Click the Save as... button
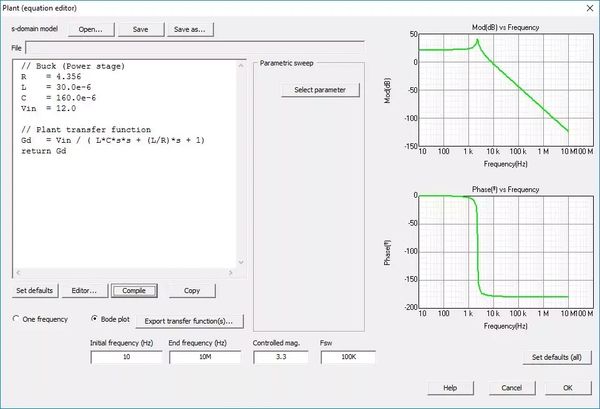Viewport: 600px width, 409px height. pyautogui.click(x=189, y=29)
